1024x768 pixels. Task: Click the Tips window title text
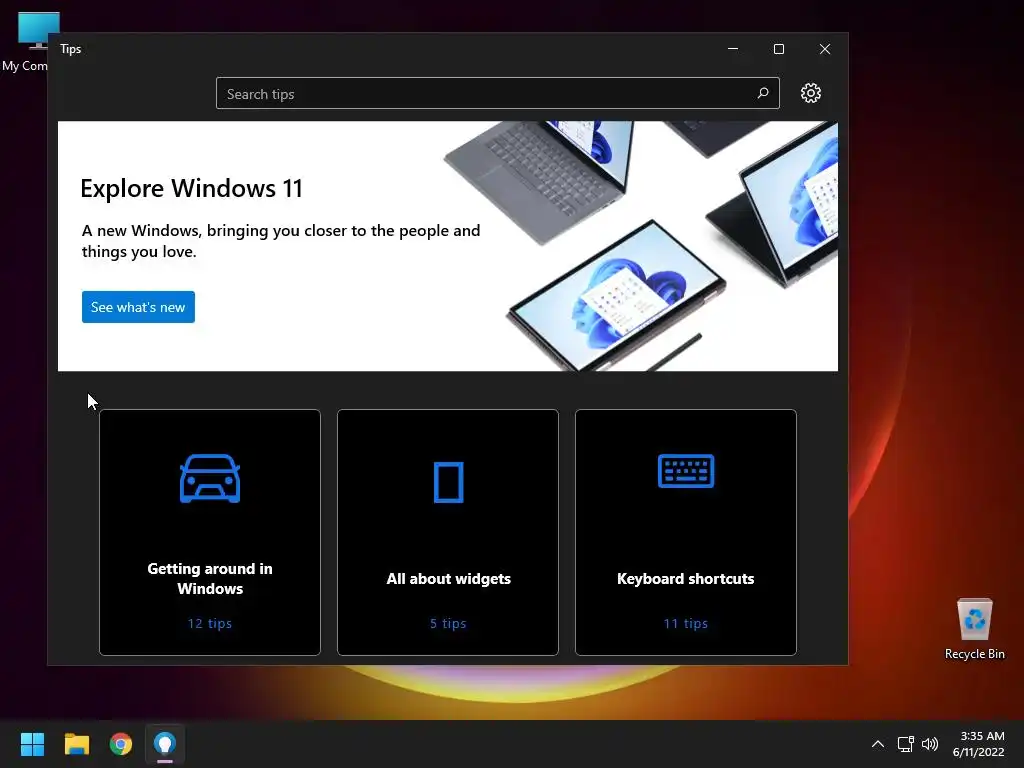click(x=71, y=49)
